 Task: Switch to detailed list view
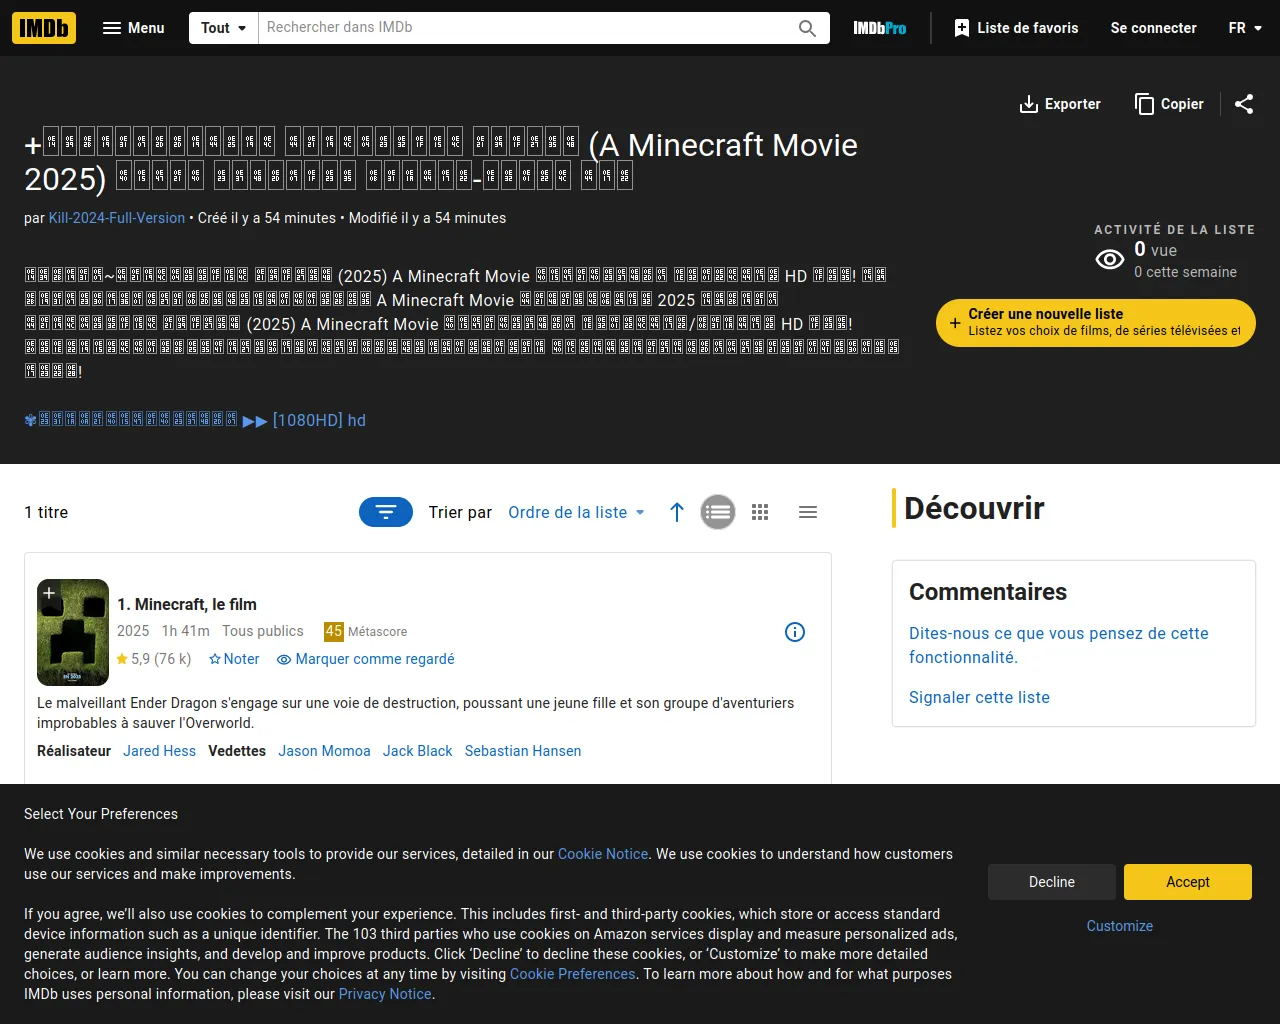click(x=718, y=512)
